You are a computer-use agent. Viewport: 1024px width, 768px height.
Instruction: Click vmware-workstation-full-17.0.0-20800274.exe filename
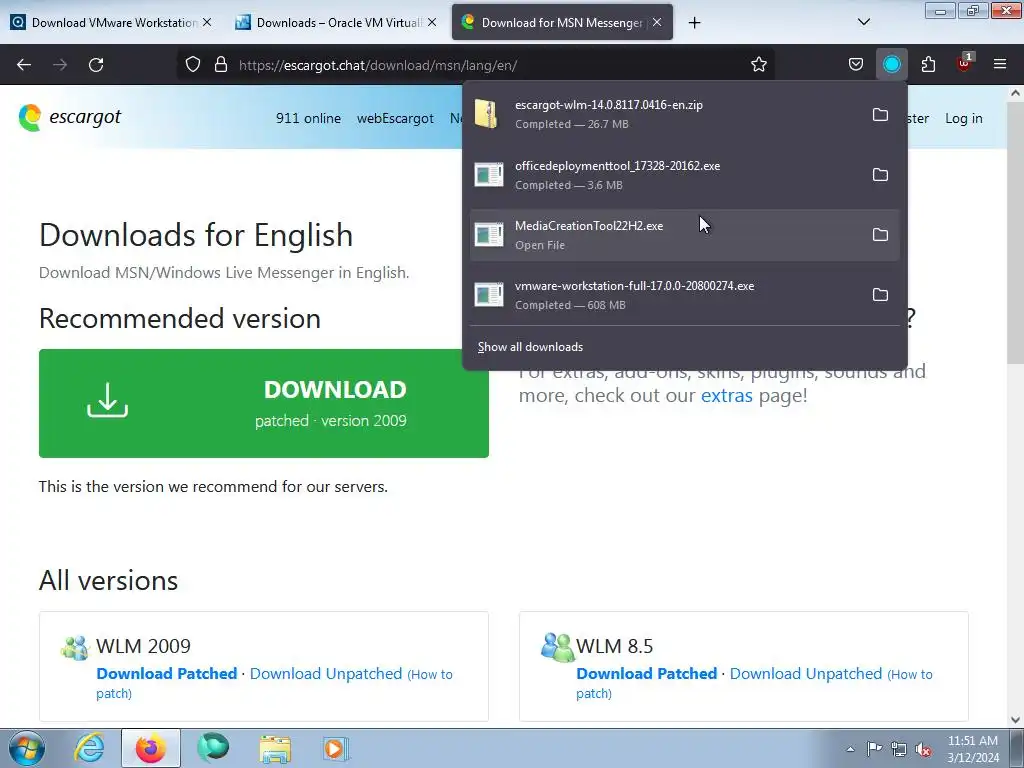[x=634, y=286]
